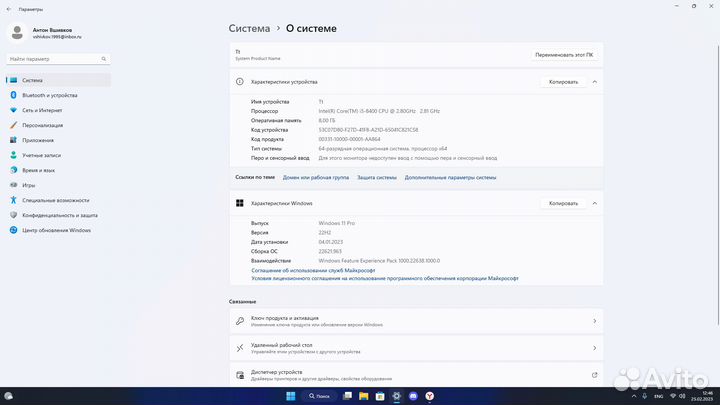Viewport: 720px width, 405px height.
Task: Click the user account avatar
Action: [x=17, y=33]
